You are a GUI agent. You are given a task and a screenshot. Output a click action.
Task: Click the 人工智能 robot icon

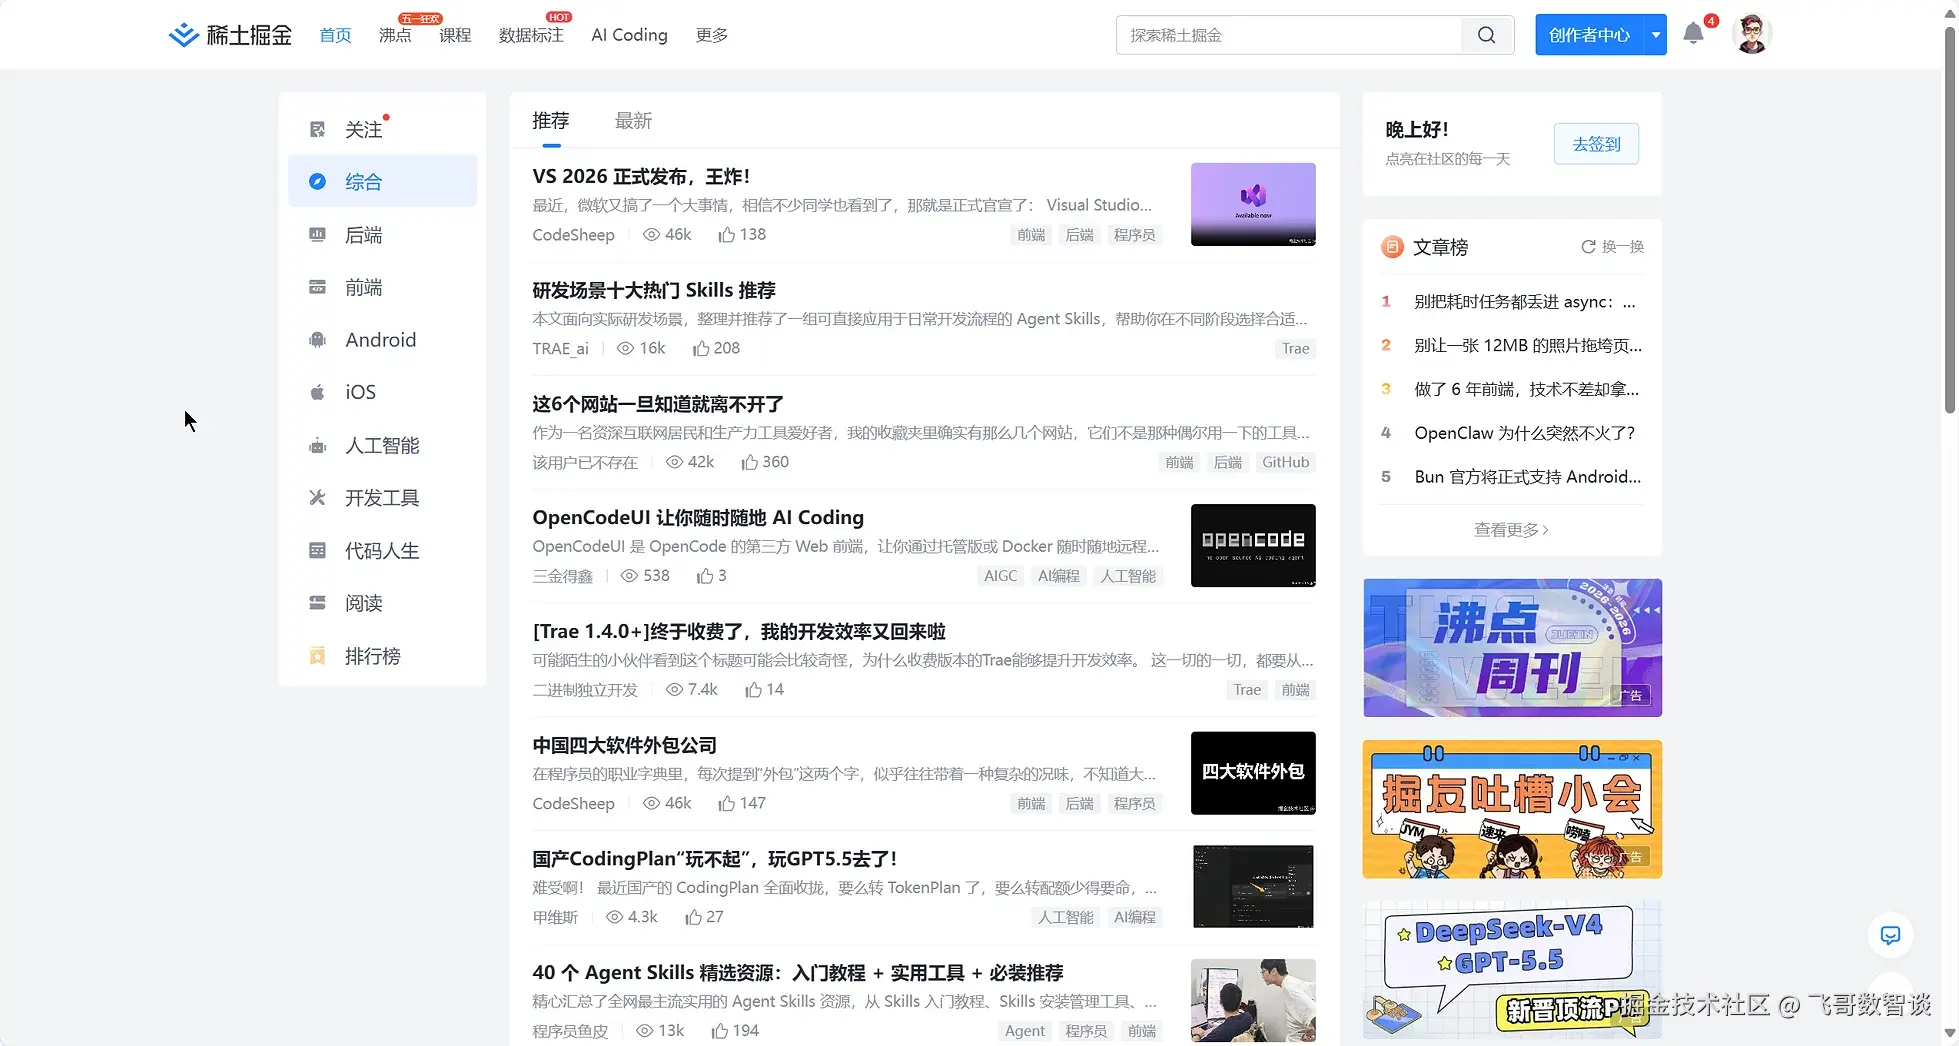(317, 445)
